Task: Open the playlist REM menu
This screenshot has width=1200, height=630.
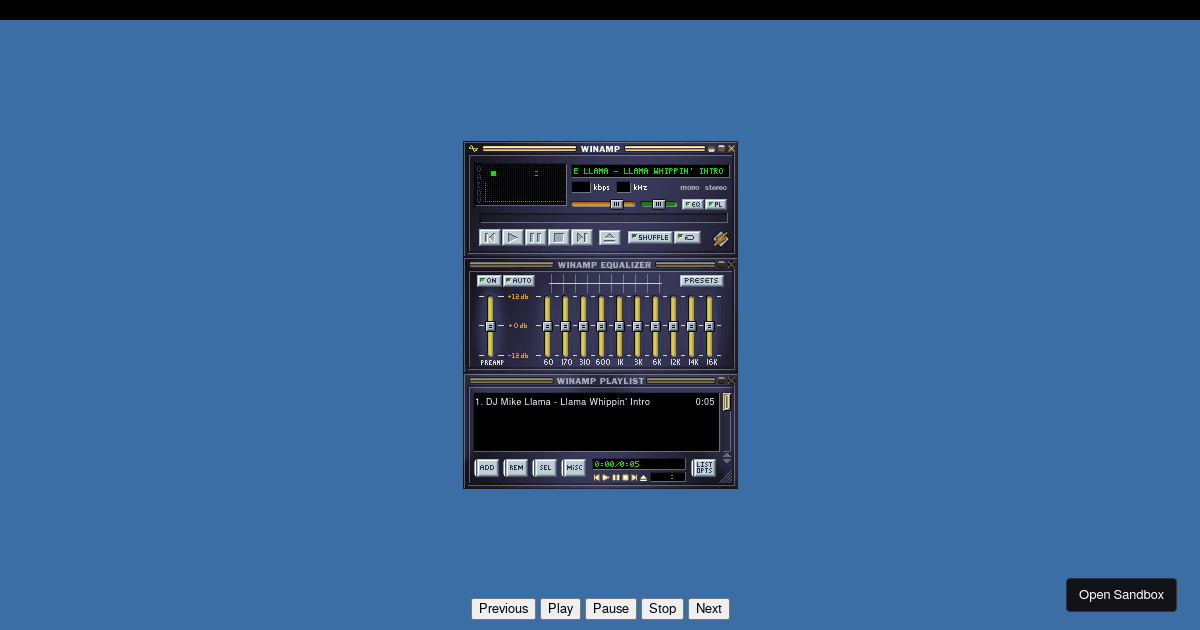Action: [515, 467]
